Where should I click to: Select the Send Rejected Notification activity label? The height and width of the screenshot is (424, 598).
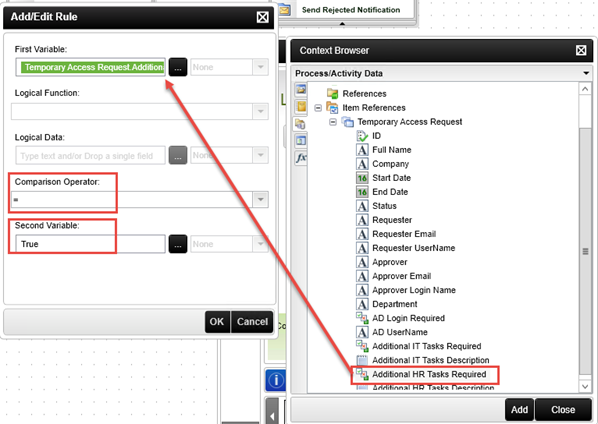pyautogui.click(x=351, y=10)
